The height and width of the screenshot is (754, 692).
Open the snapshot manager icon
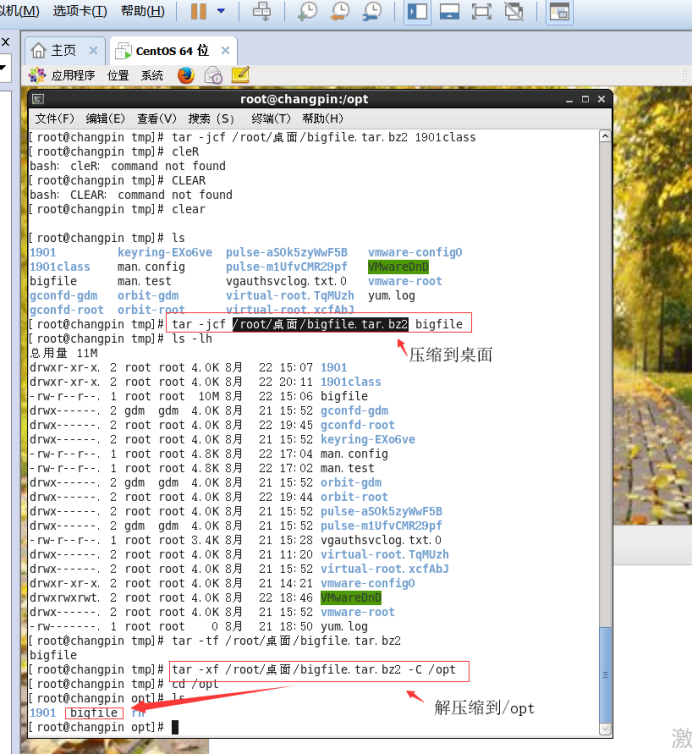pos(372,11)
